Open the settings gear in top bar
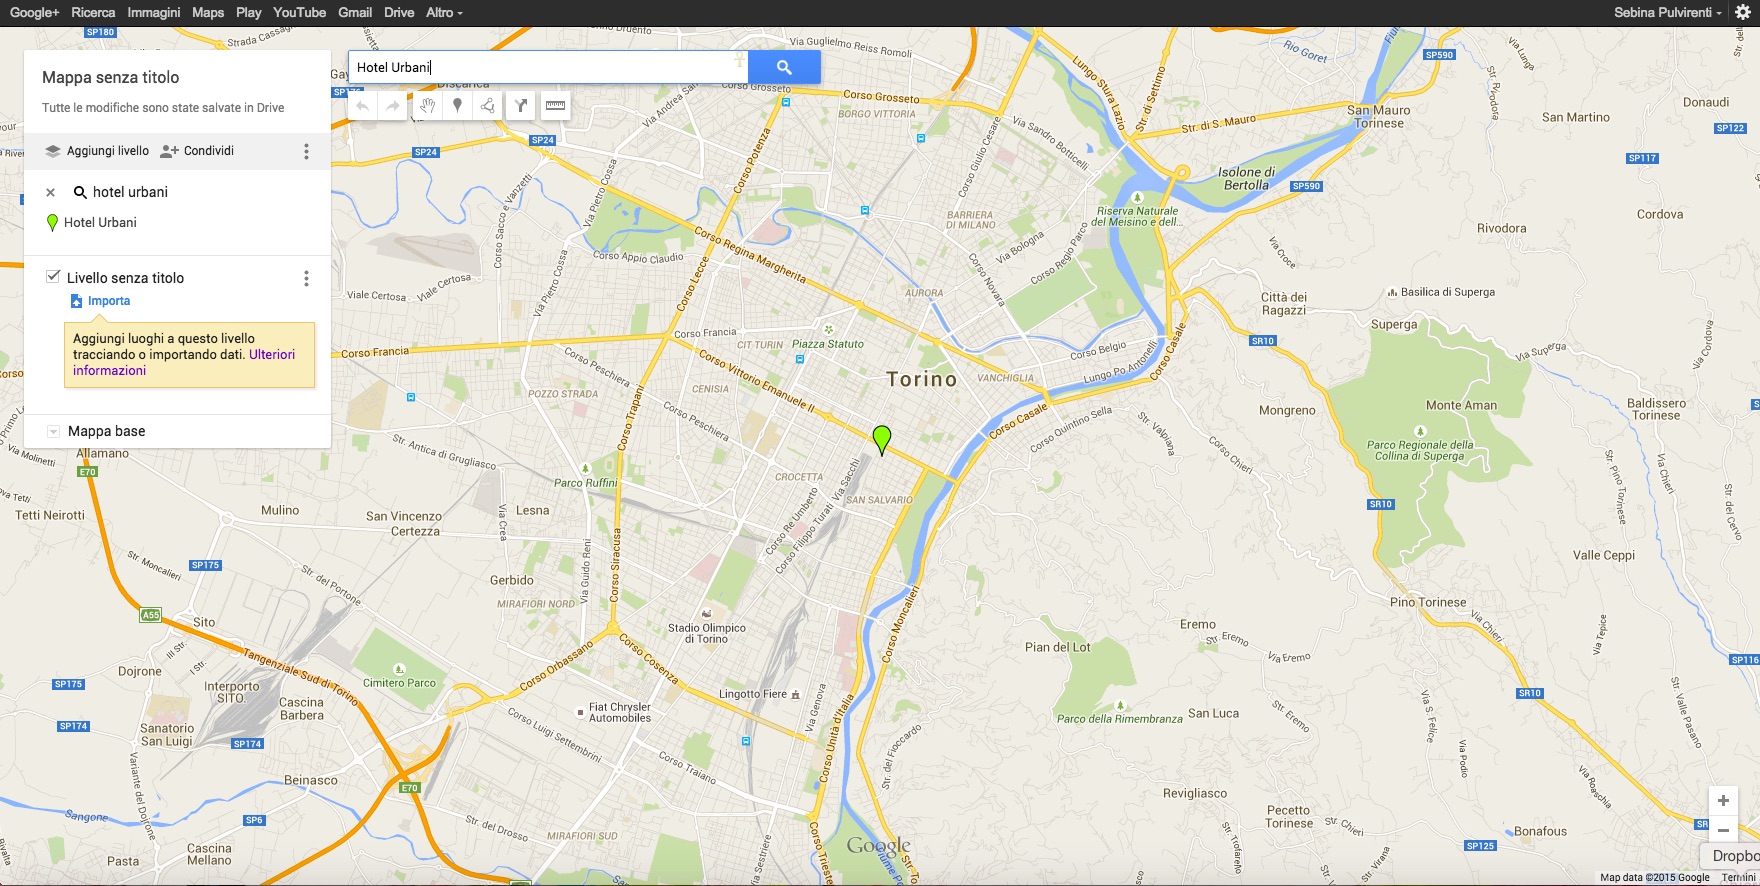This screenshot has height=886, width=1760. point(1742,13)
